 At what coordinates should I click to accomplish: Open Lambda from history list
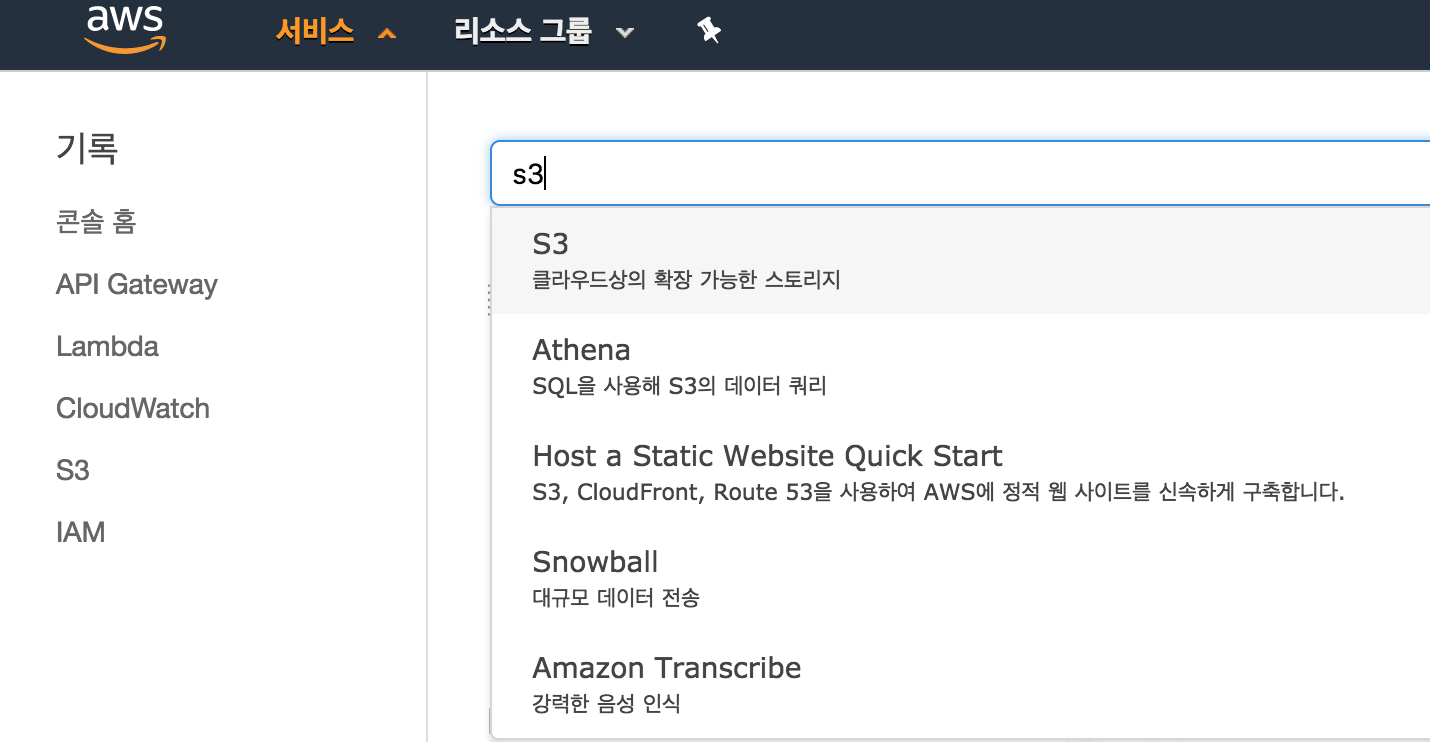[107, 346]
